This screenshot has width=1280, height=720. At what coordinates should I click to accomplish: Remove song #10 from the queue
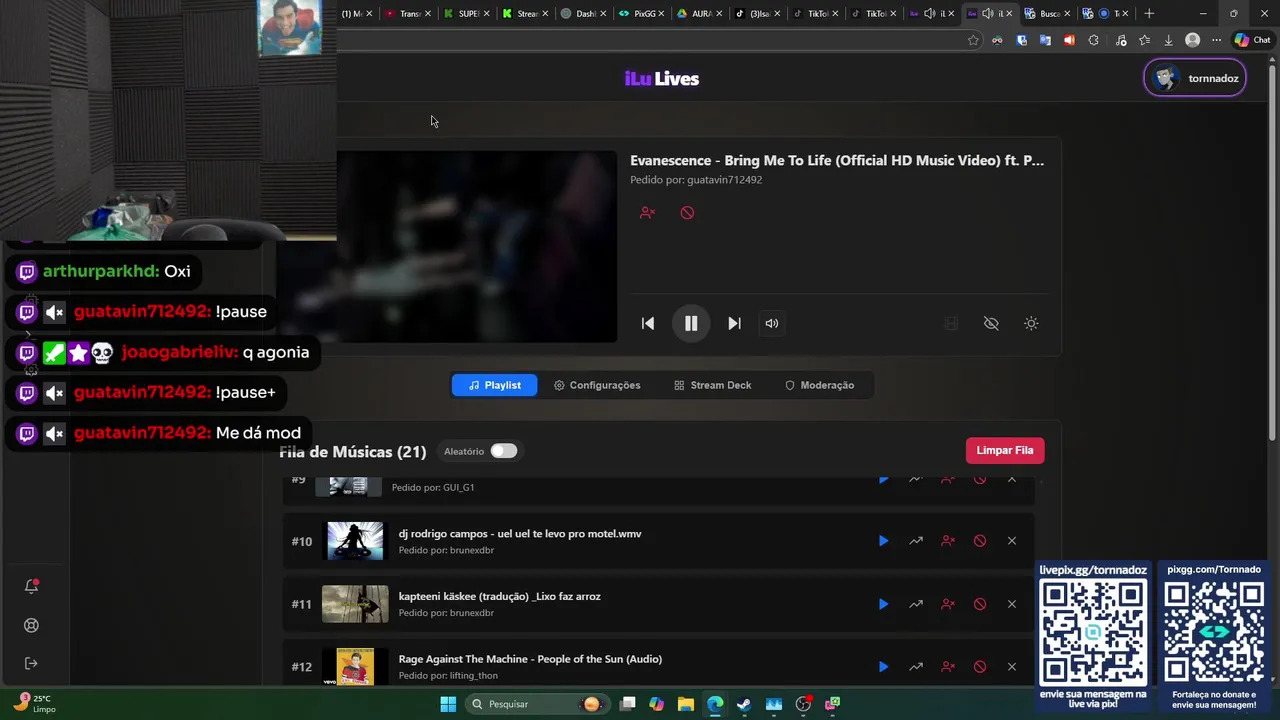click(x=1011, y=541)
